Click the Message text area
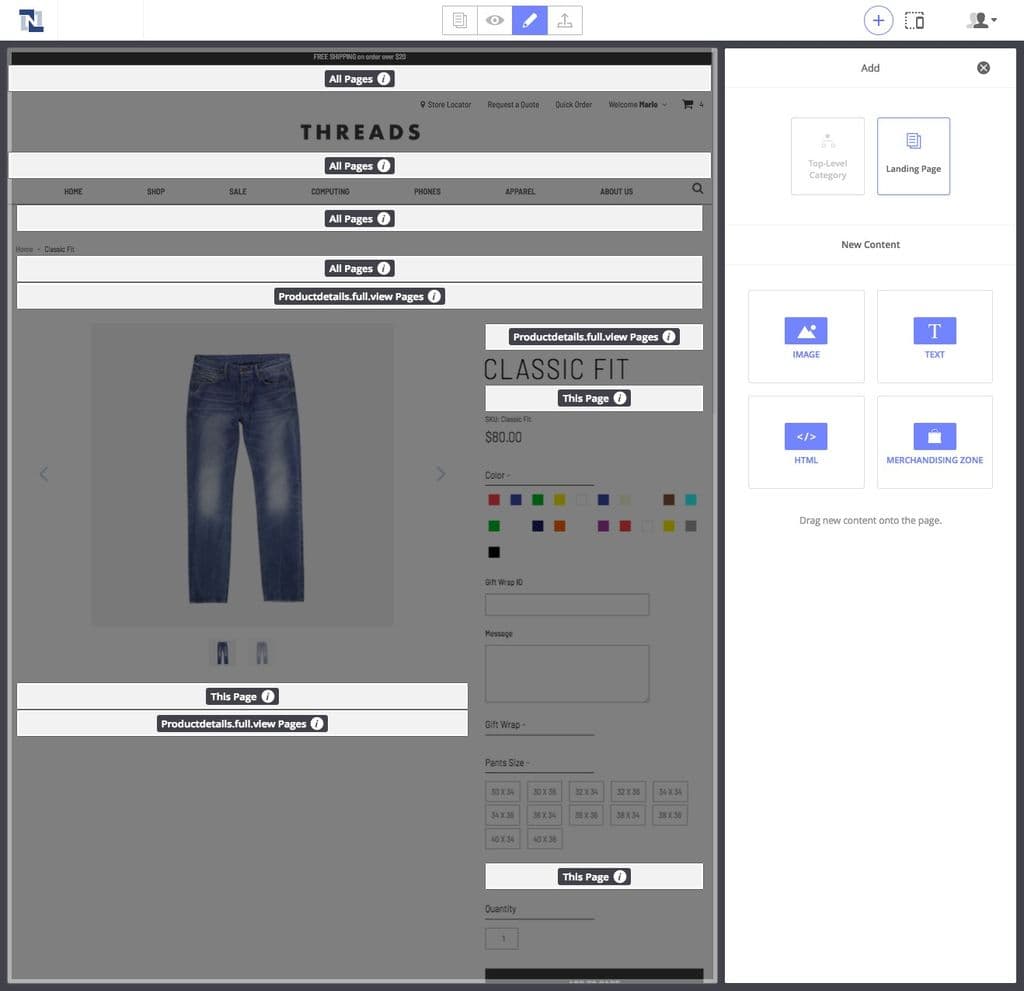This screenshot has height=991, width=1024. coord(567,674)
